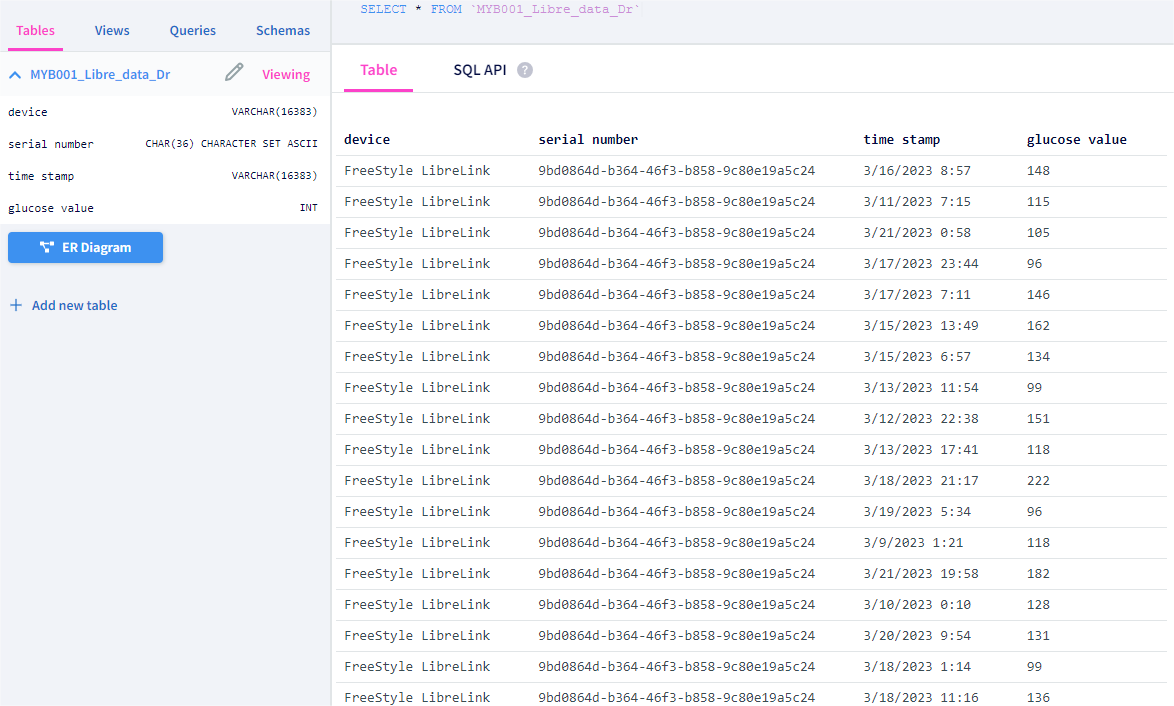
Task: Click the Viewing label for the table
Action: (286, 75)
